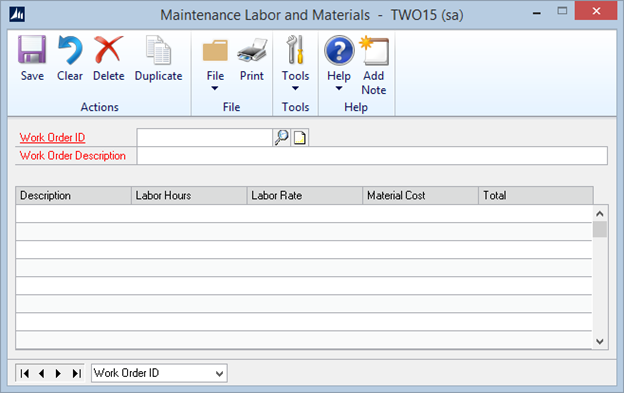This screenshot has width=624, height=393.
Task: Click the Add Note icon
Action: [374, 51]
